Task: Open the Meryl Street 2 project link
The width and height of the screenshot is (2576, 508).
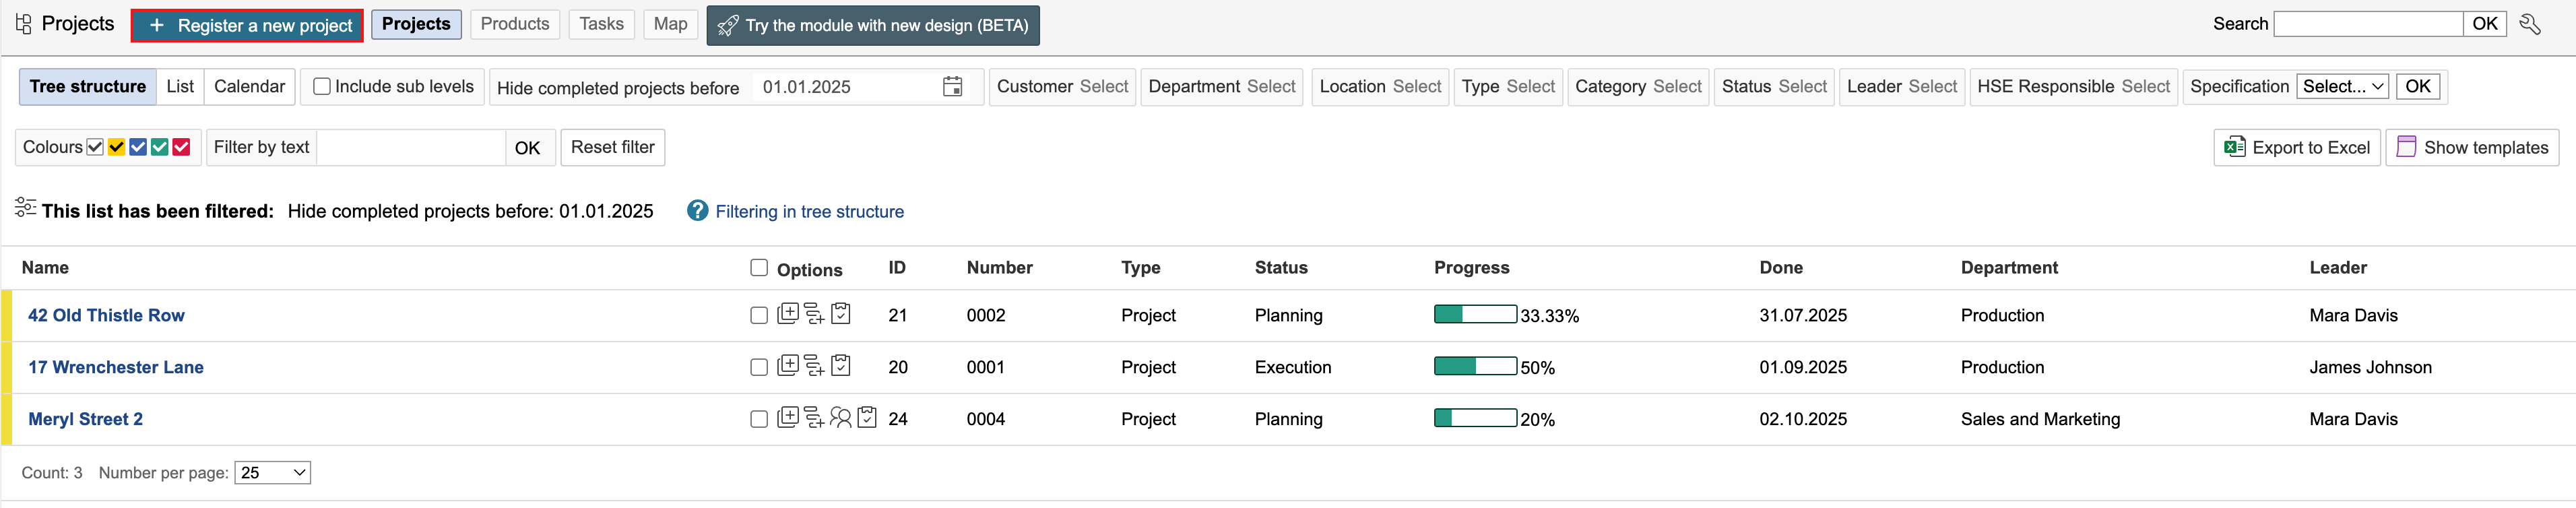Action: coord(85,419)
